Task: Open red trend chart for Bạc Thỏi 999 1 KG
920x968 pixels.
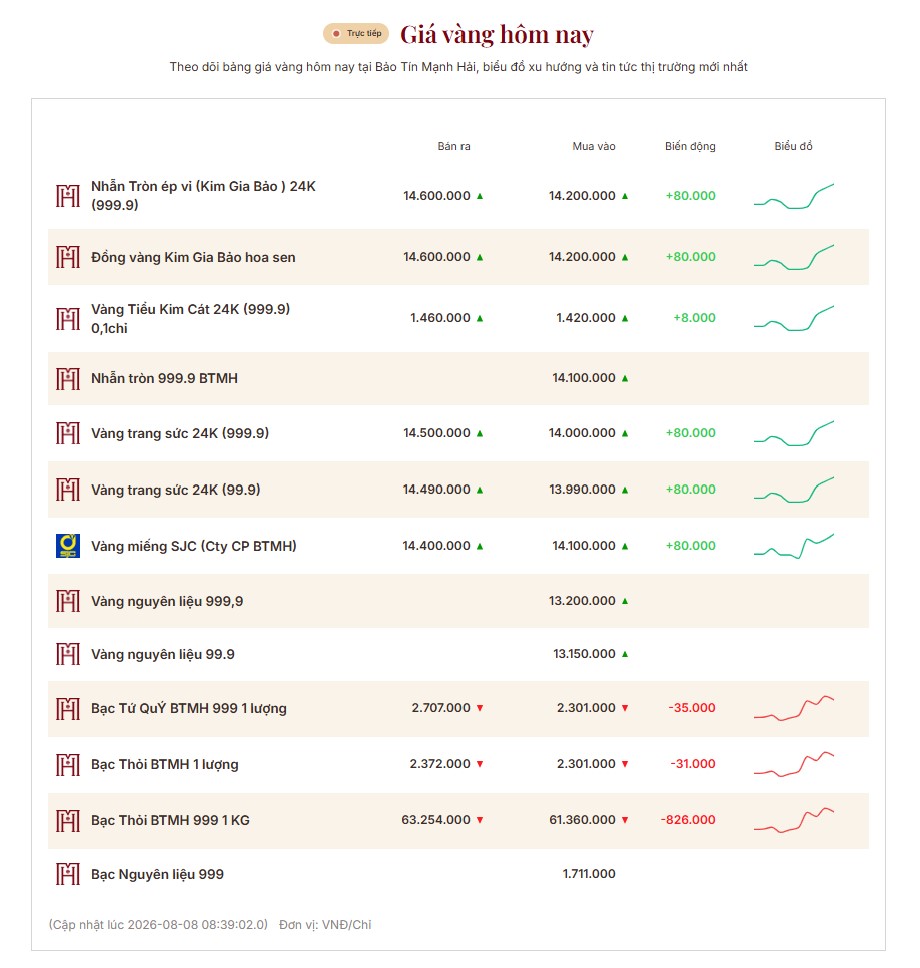Action: tap(793, 820)
